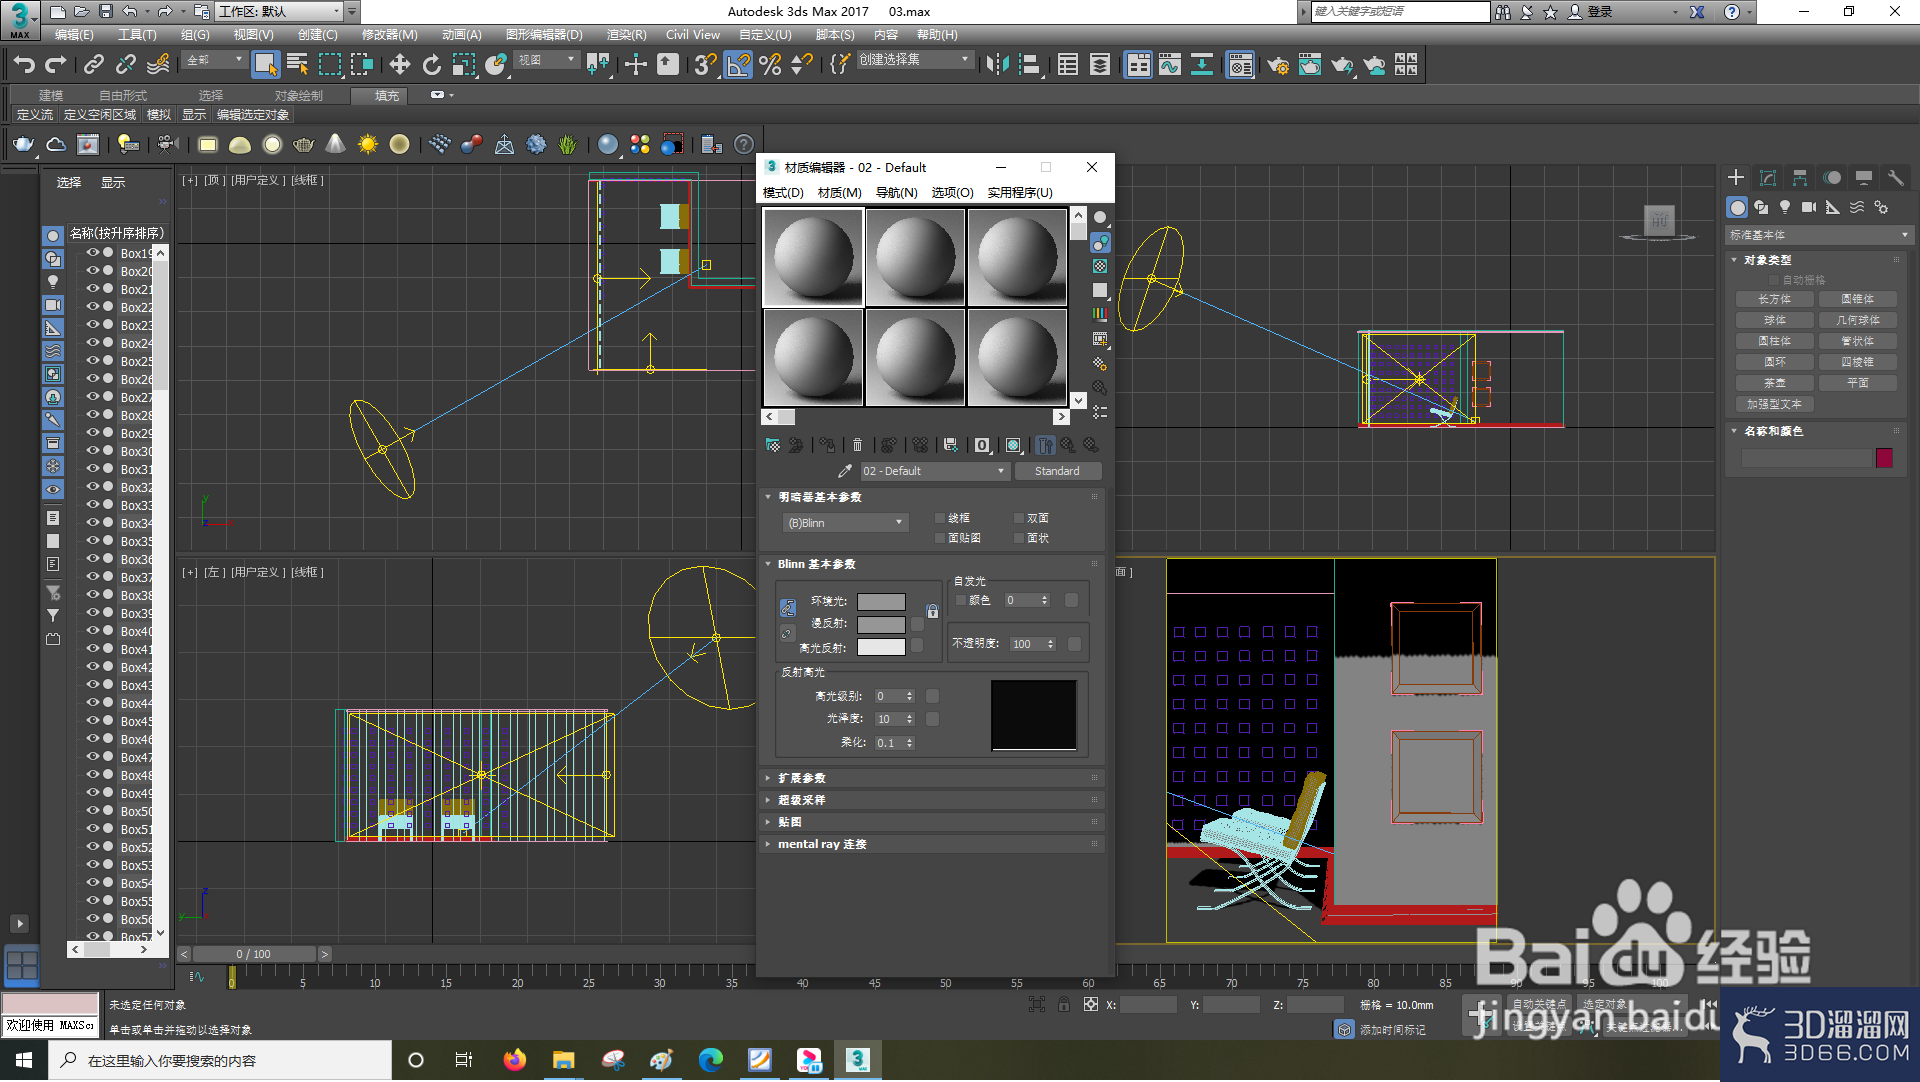Open 模式(D) menu in material editor
The image size is (1920, 1082).
pos(783,193)
